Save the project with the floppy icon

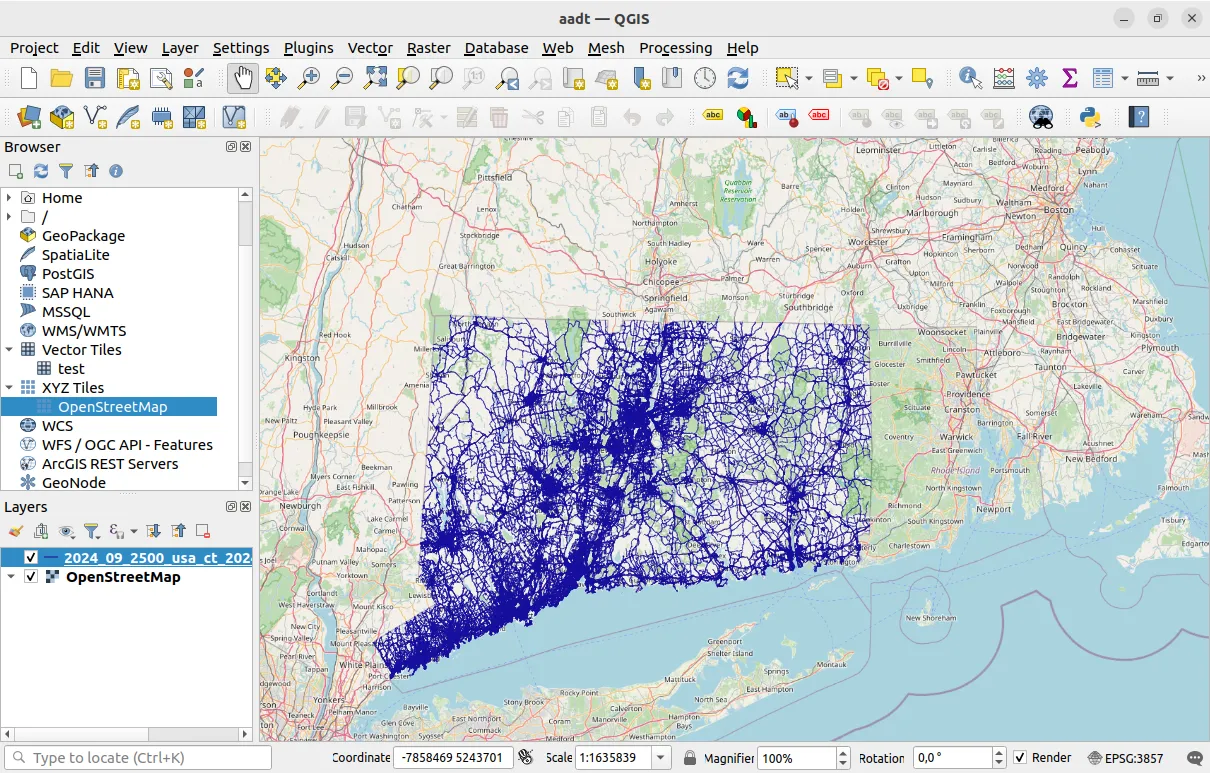click(x=95, y=78)
